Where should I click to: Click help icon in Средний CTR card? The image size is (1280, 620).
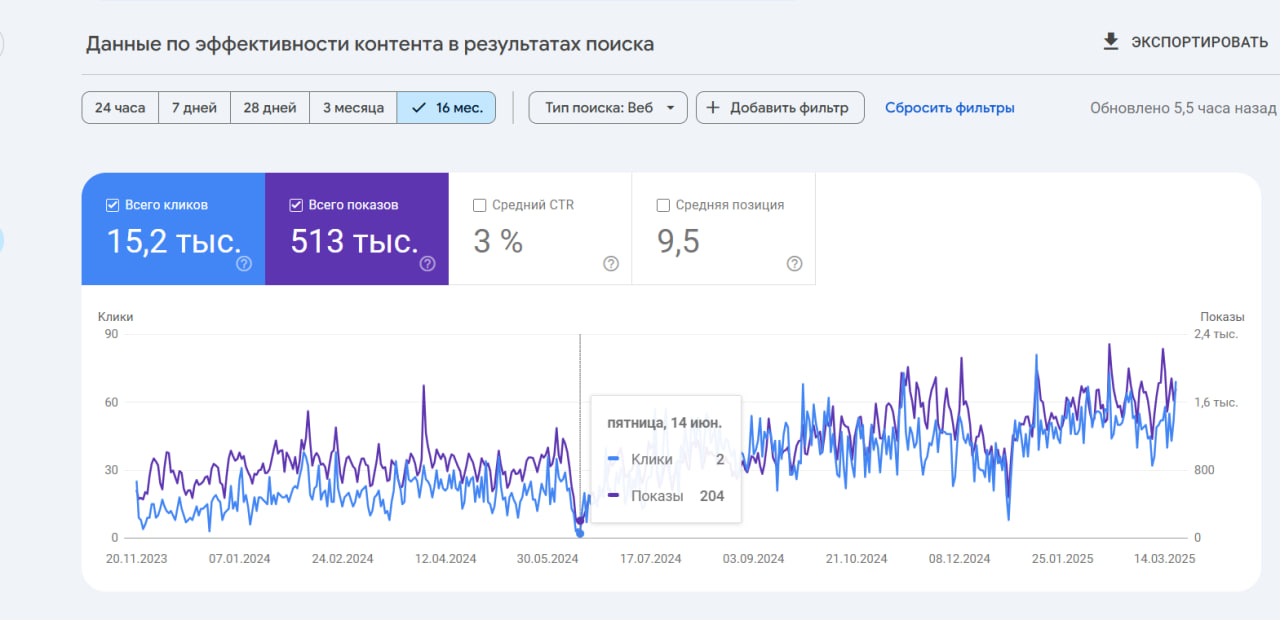(611, 264)
